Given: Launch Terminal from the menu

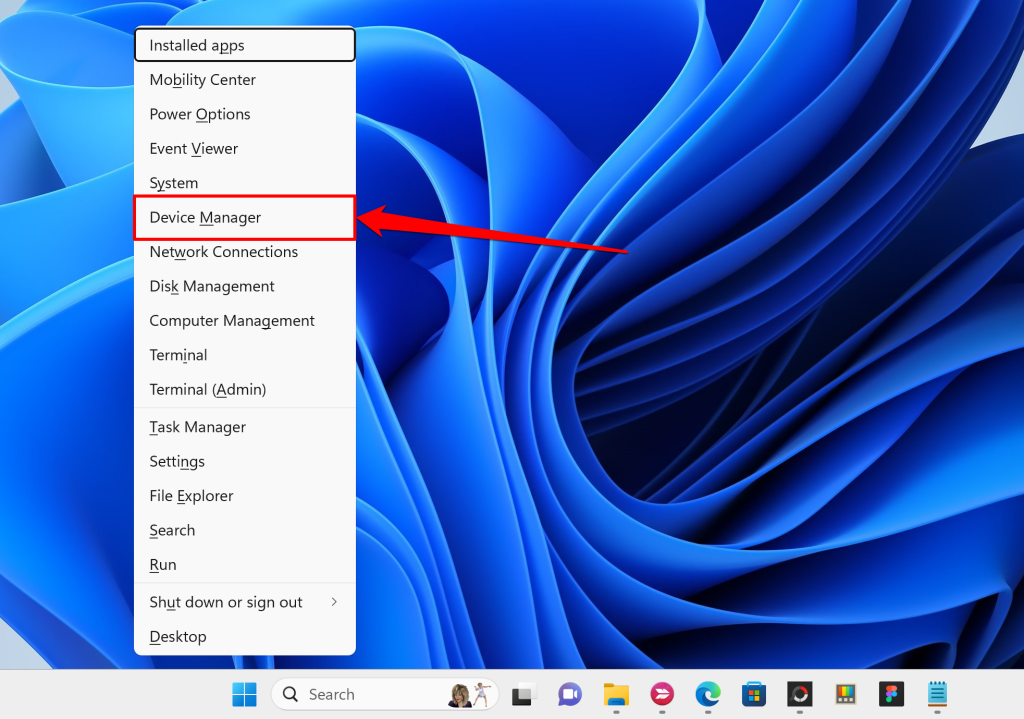Looking at the screenshot, I should coord(245,355).
